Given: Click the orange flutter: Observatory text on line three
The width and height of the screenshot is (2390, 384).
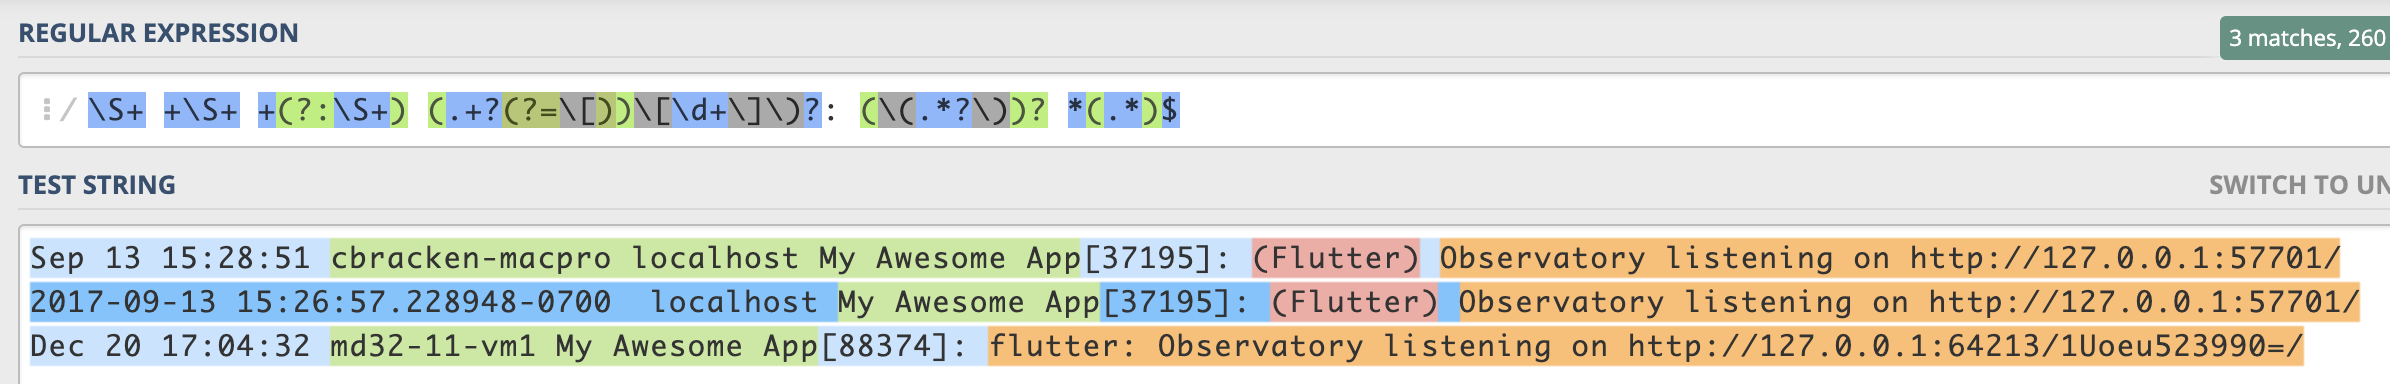Looking at the screenshot, I should [1175, 346].
